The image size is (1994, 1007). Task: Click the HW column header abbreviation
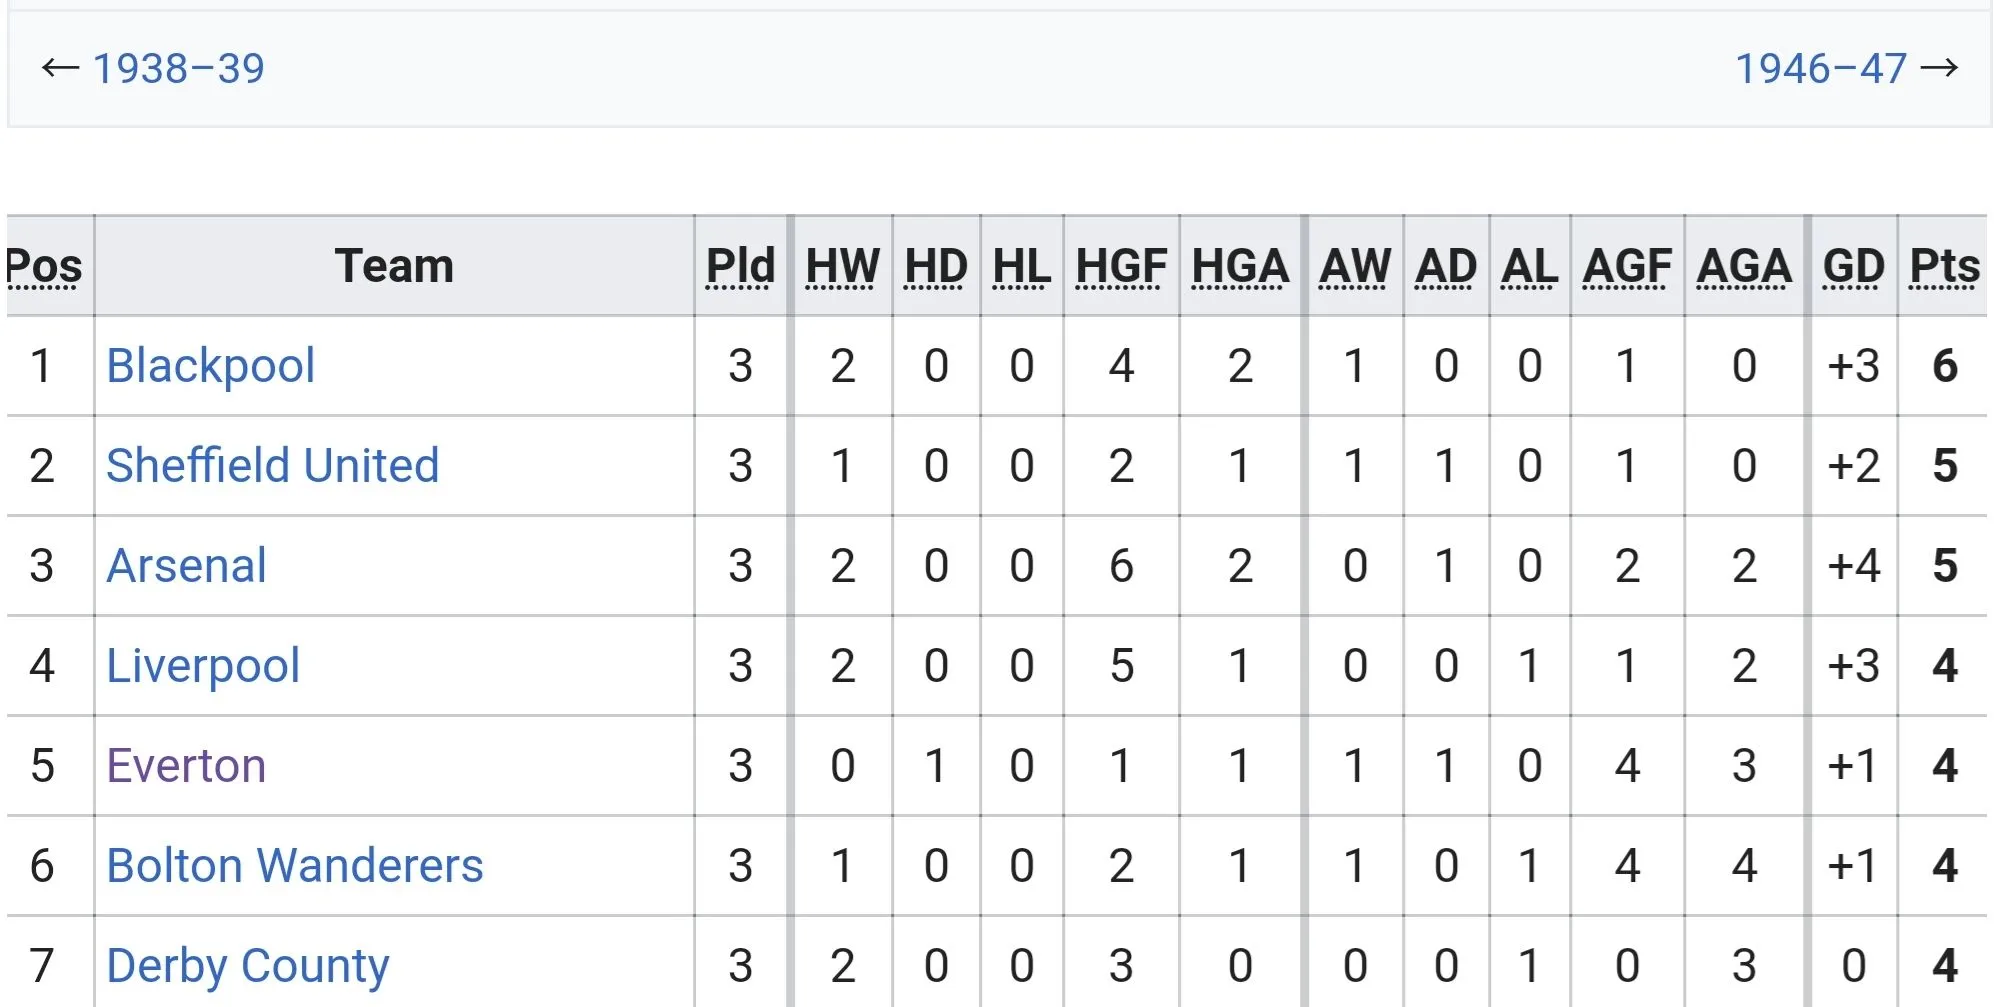pos(842,267)
